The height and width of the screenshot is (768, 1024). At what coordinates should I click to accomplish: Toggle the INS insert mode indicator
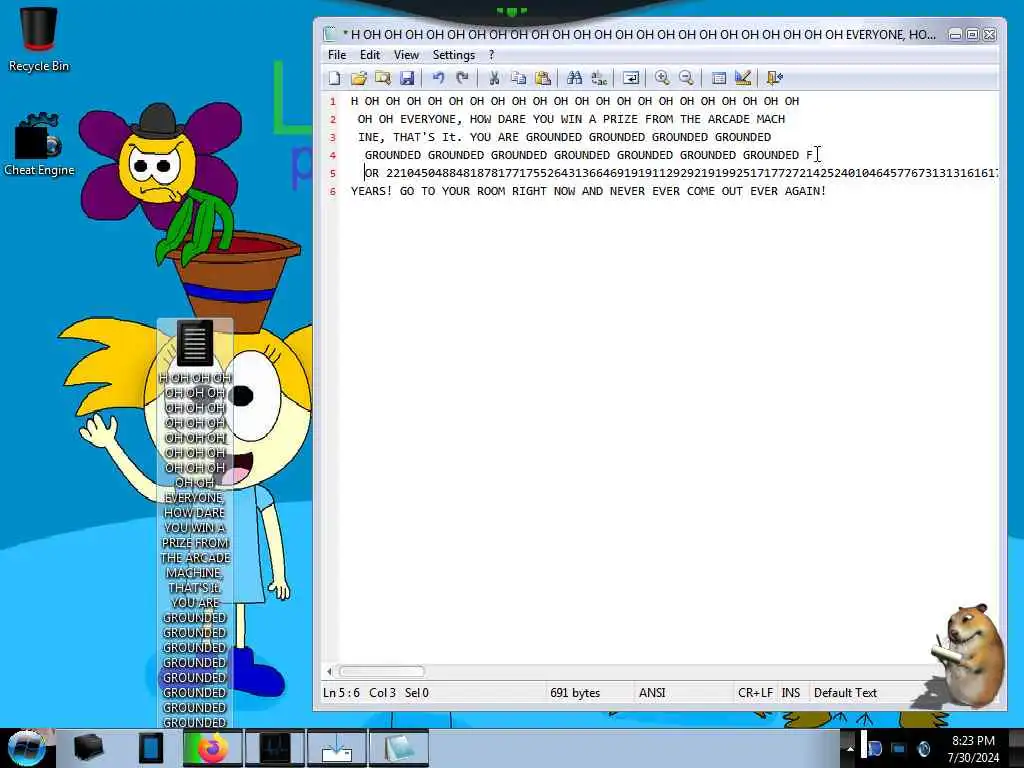791,693
